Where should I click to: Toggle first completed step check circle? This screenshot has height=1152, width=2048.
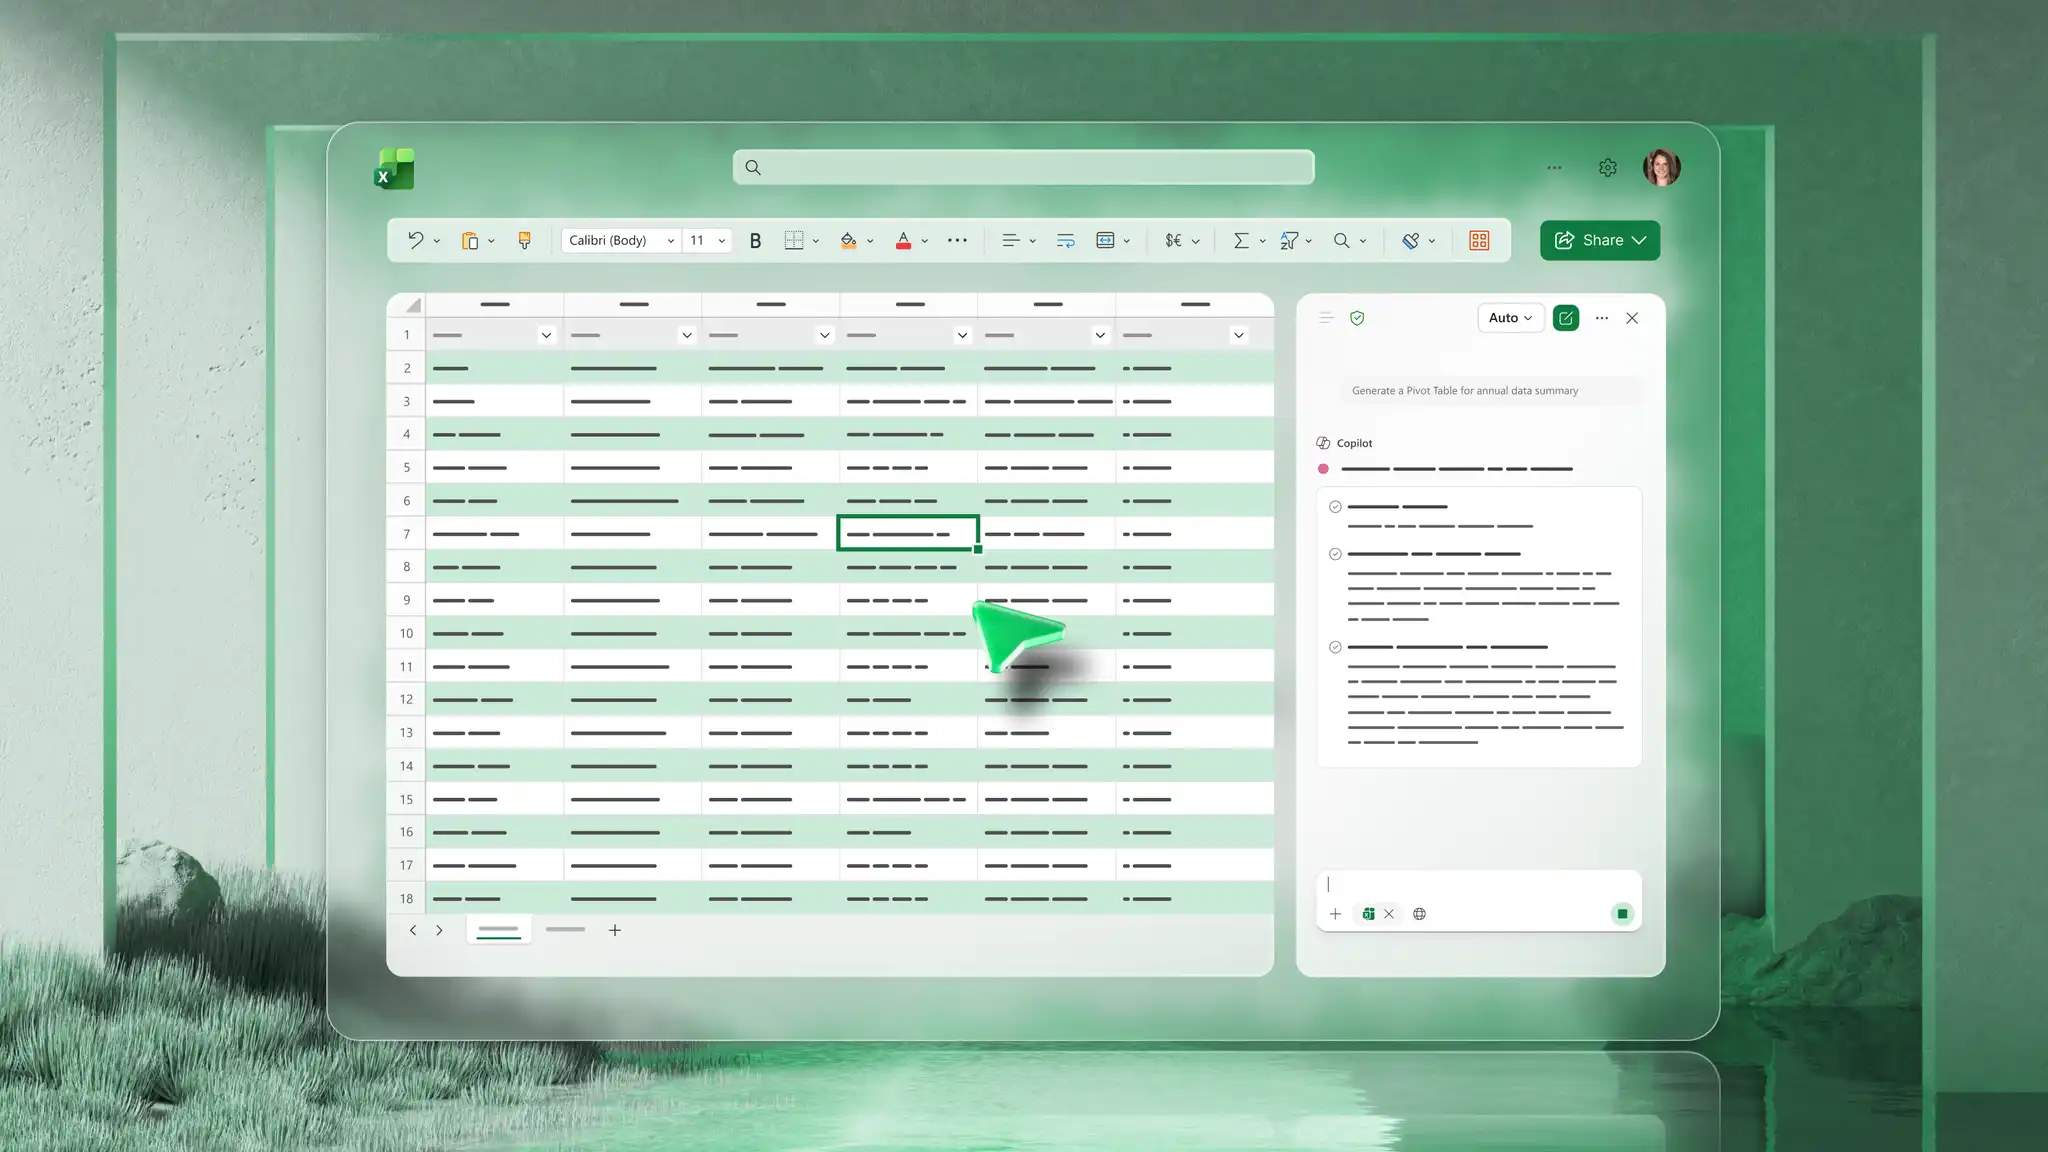(1335, 507)
